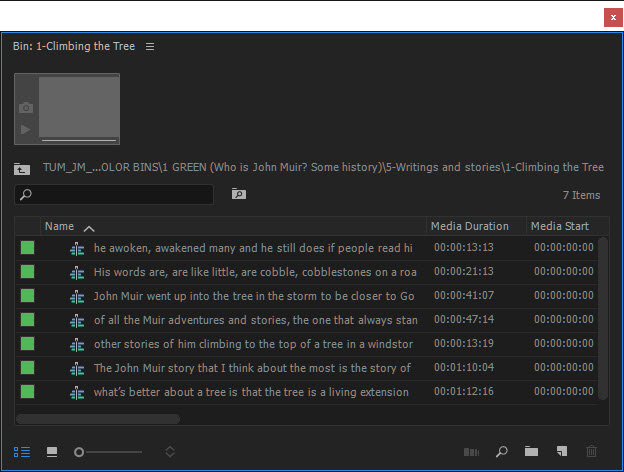The height and width of the screenshot is (472, 624).
Task: Select clip 'other stories of him climbing'
Action: point(253,344)
